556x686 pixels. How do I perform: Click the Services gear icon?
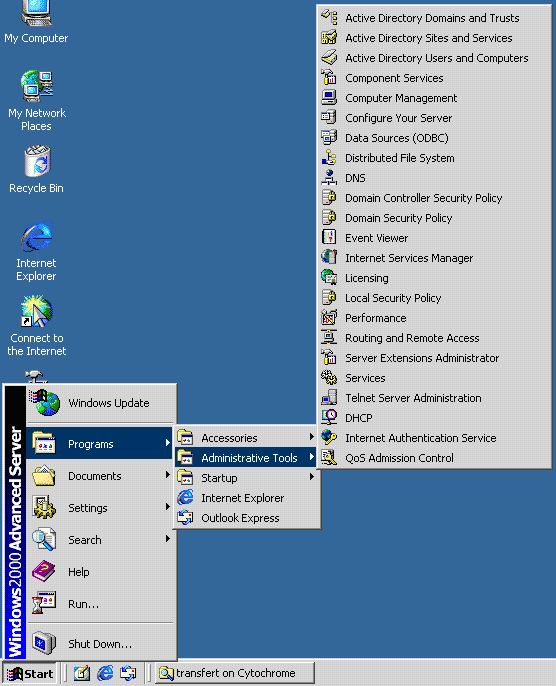click(329, 378)
